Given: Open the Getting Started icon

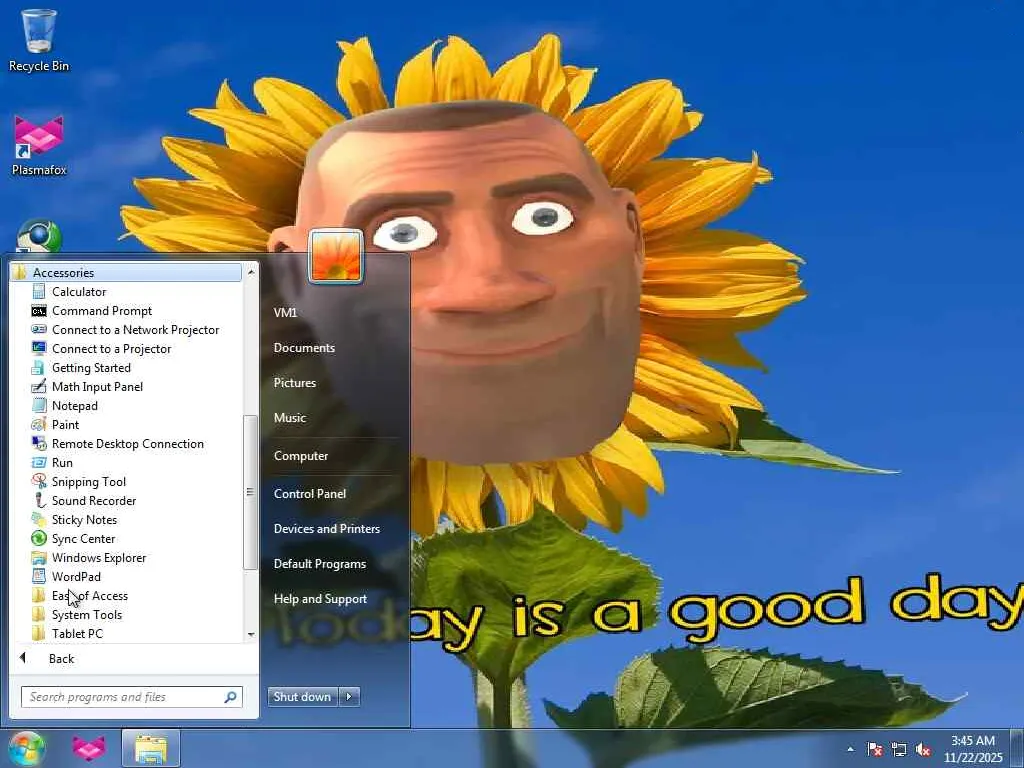Looking at the screenshot, I should (39, 368).
